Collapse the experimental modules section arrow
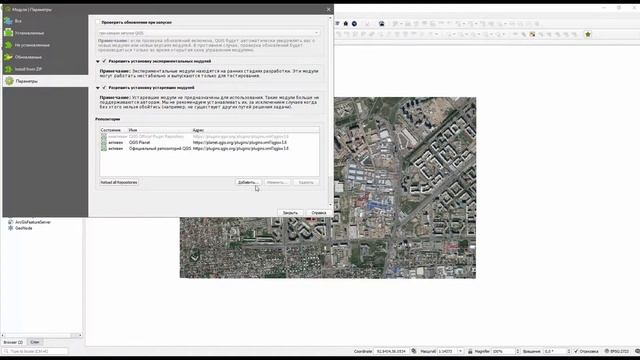This screenshot has height=360, width=640. click(x=98, y=61)
